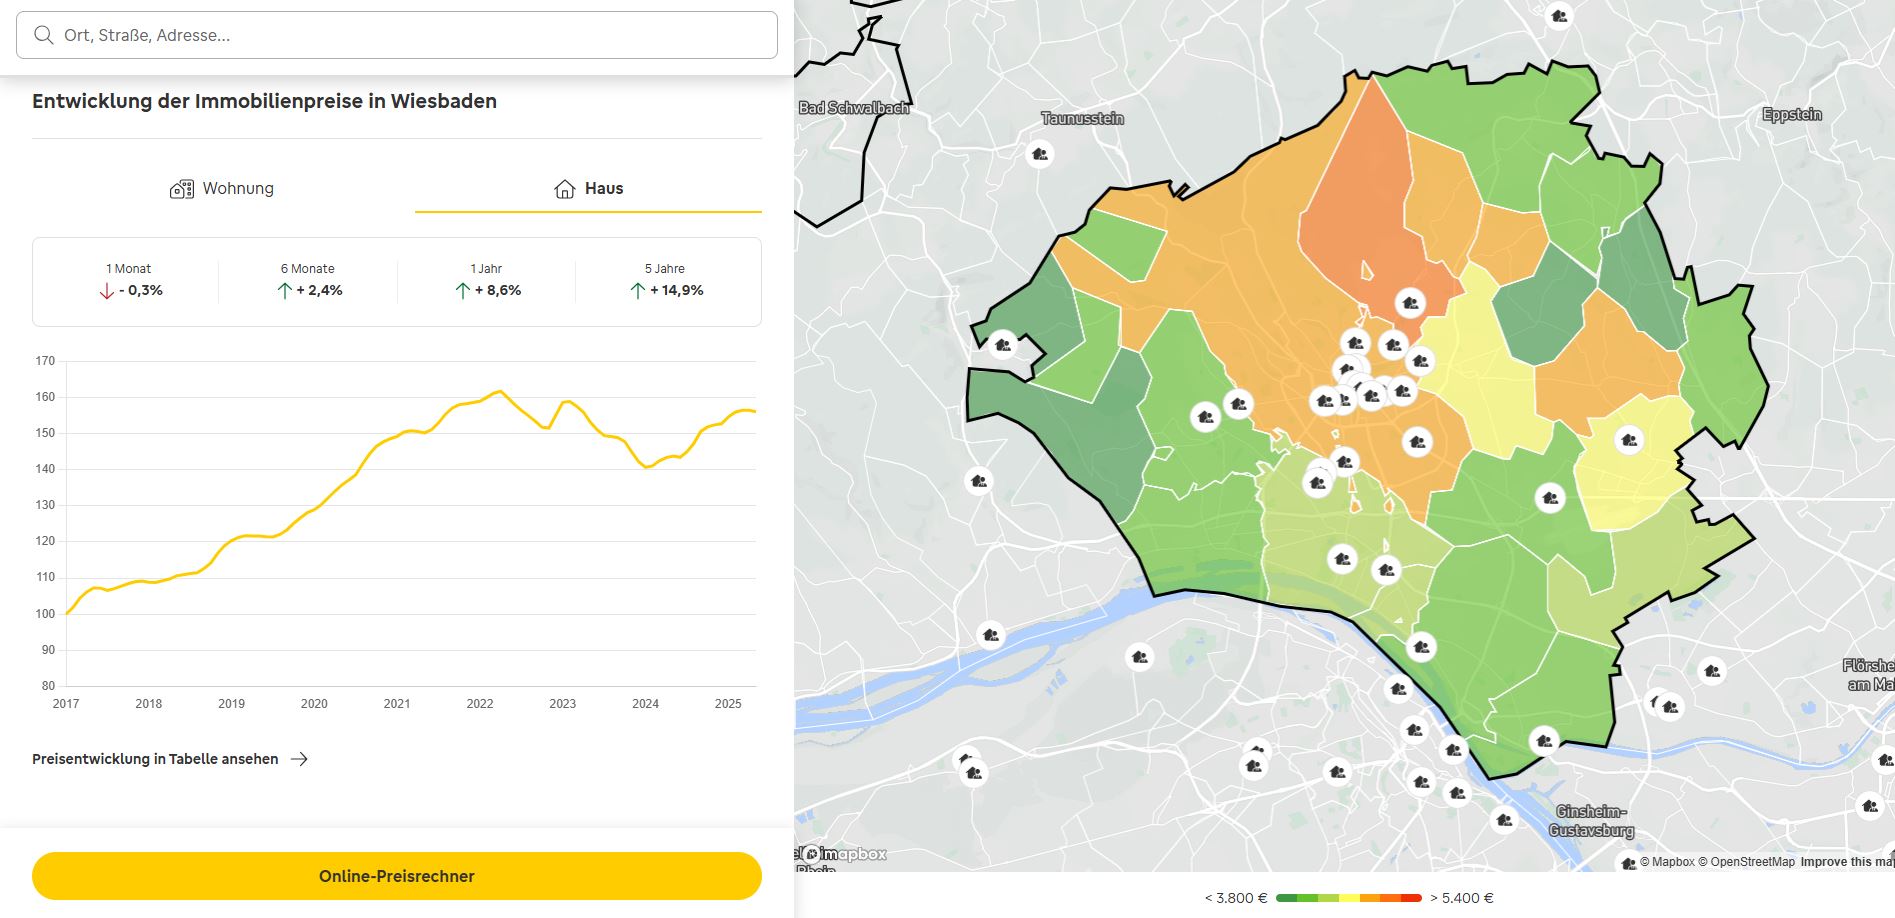Select the Haus house icon
Viewport: 1895px width, 918px height.
[562, 188]
